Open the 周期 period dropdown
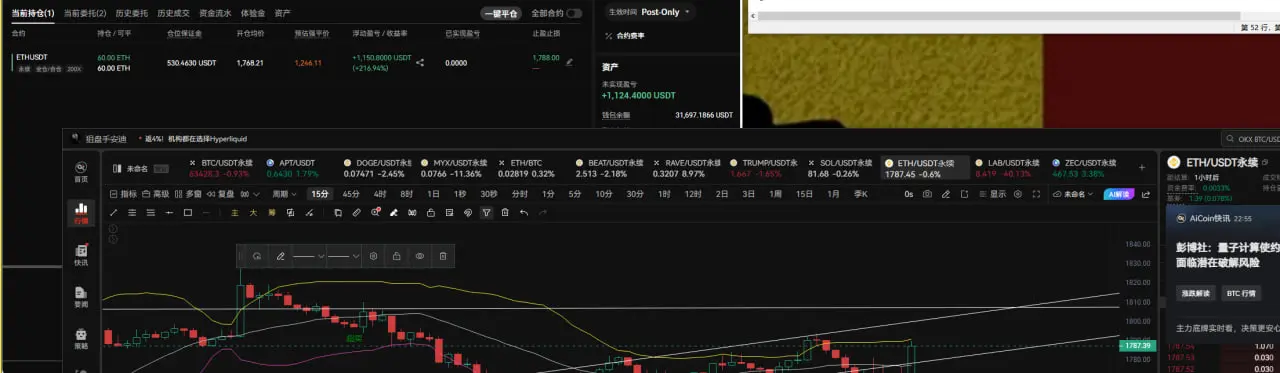Image resolution: width=1280 pixels, height=373 pixels. tap(285, 193)
